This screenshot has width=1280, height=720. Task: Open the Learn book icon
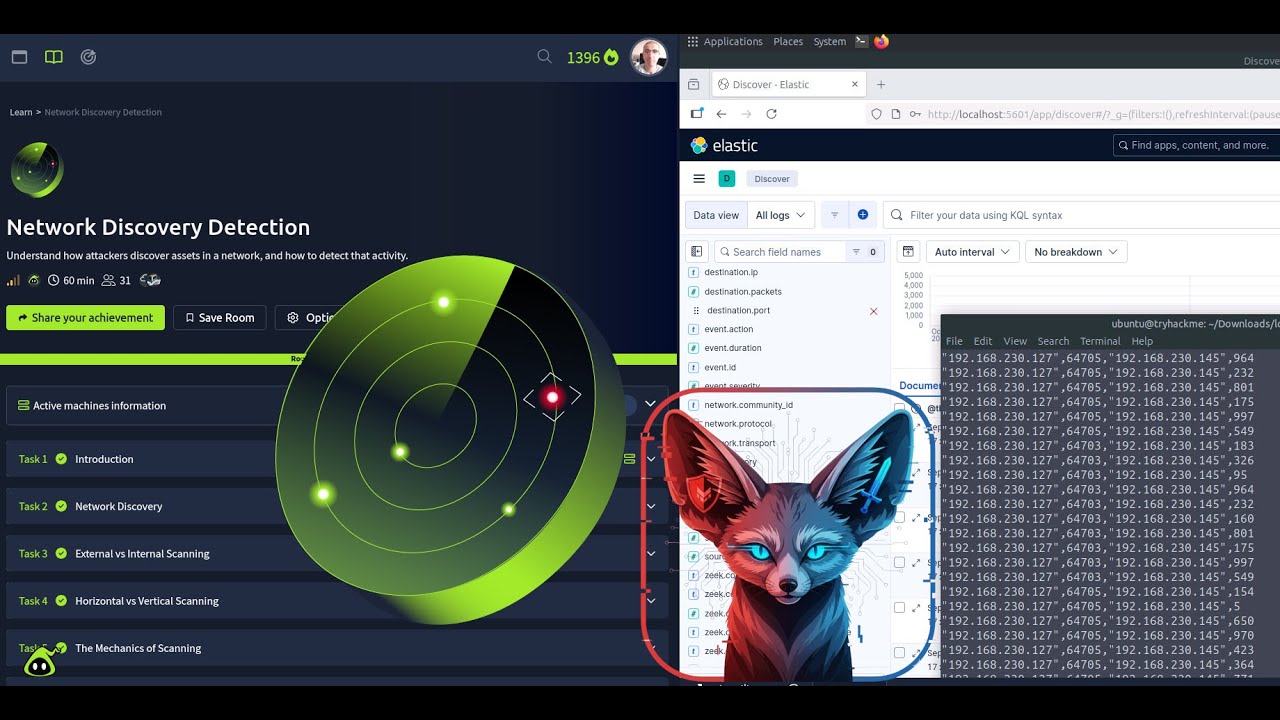point(54,57)
